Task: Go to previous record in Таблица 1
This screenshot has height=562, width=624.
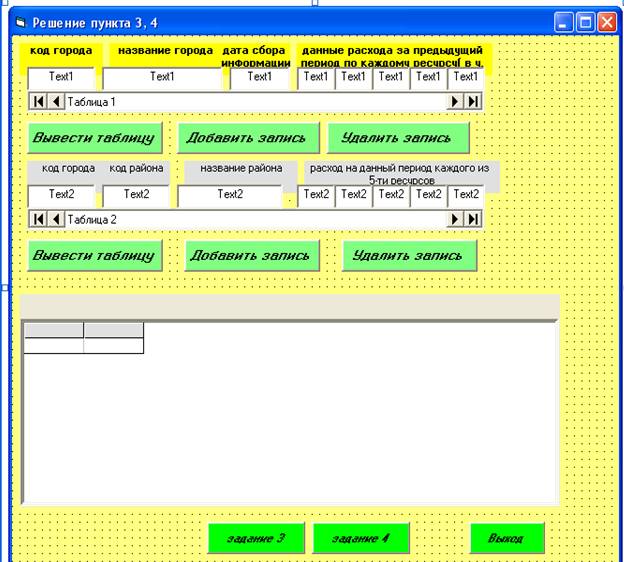Action: 55,102
